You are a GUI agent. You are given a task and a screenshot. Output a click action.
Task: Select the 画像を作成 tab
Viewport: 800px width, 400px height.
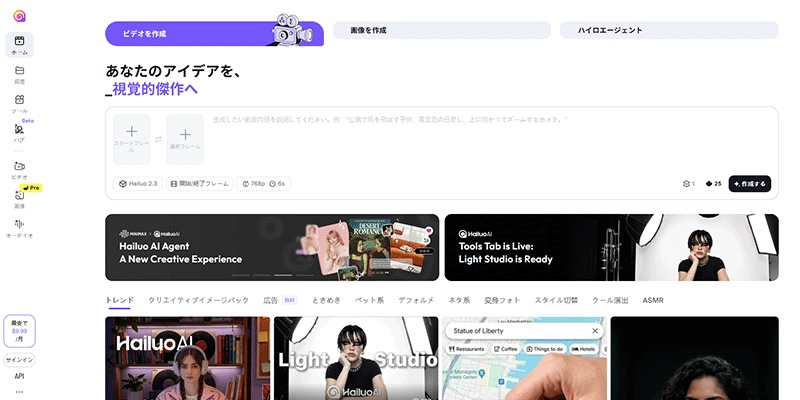pos(442,30)
